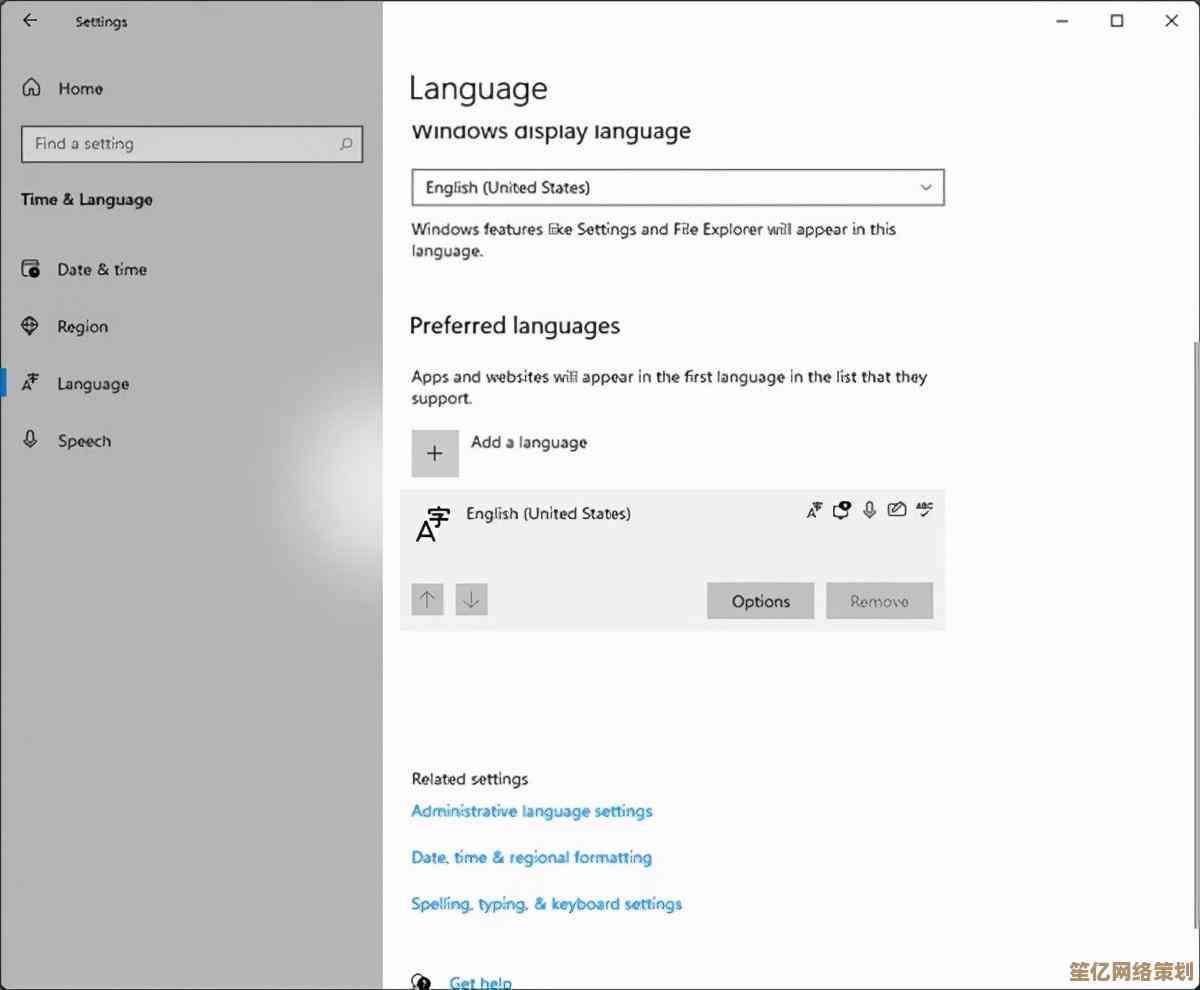This screenshot has height=990, width=1200.
Task: Click the spell-check ABC feature icon
Action: (x=924, y=510)
